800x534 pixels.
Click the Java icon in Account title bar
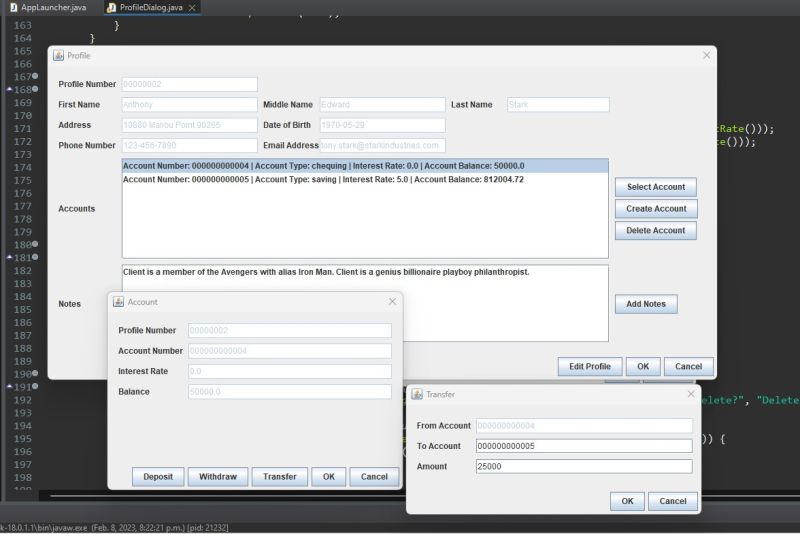pyautogui.click(x=118, y=302)
